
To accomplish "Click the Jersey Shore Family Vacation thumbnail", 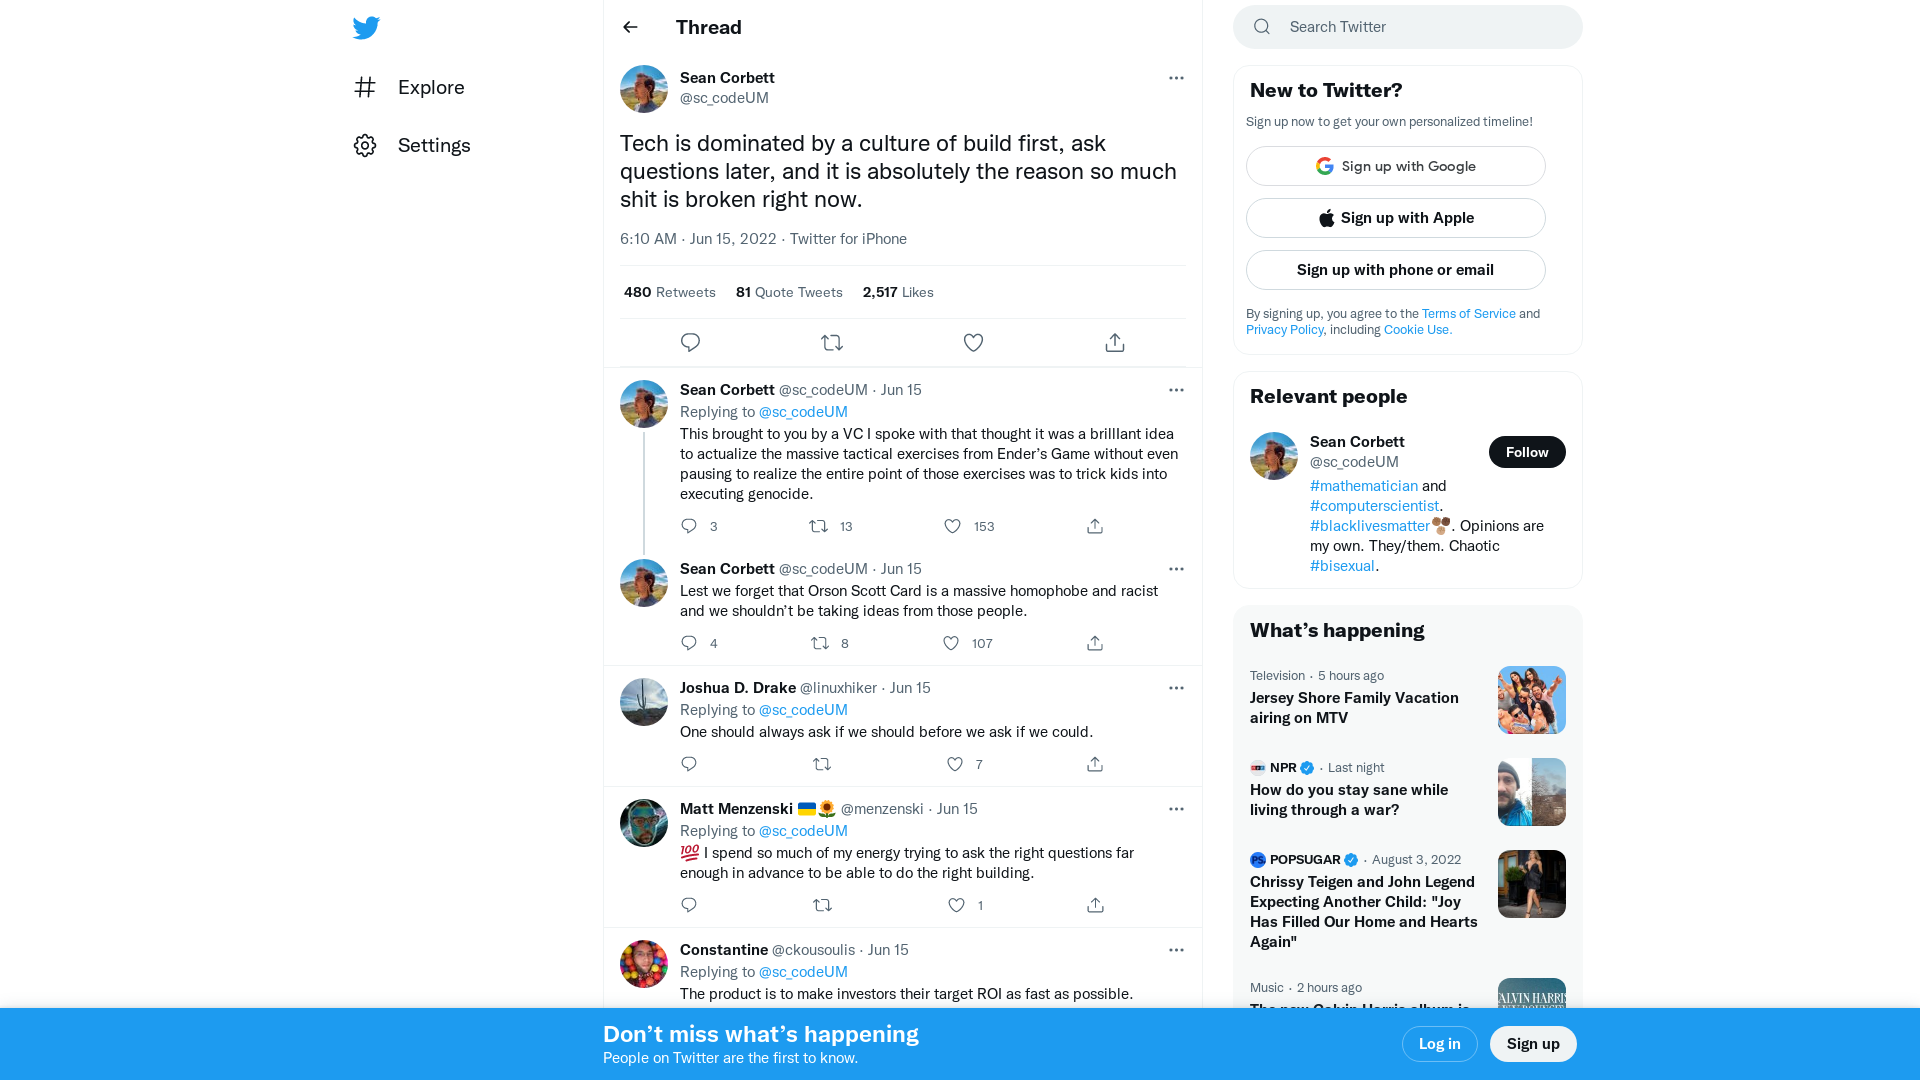I will (1531, 699).
